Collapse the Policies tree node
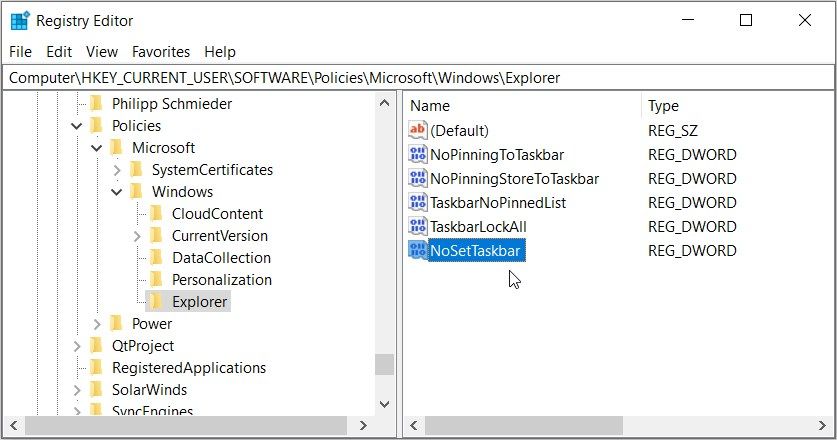 point(77,126)
